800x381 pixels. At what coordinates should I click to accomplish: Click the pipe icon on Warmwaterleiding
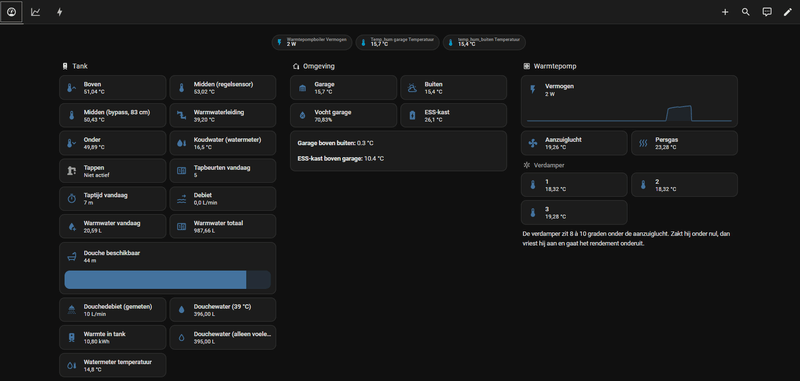(x=181, y=115)
